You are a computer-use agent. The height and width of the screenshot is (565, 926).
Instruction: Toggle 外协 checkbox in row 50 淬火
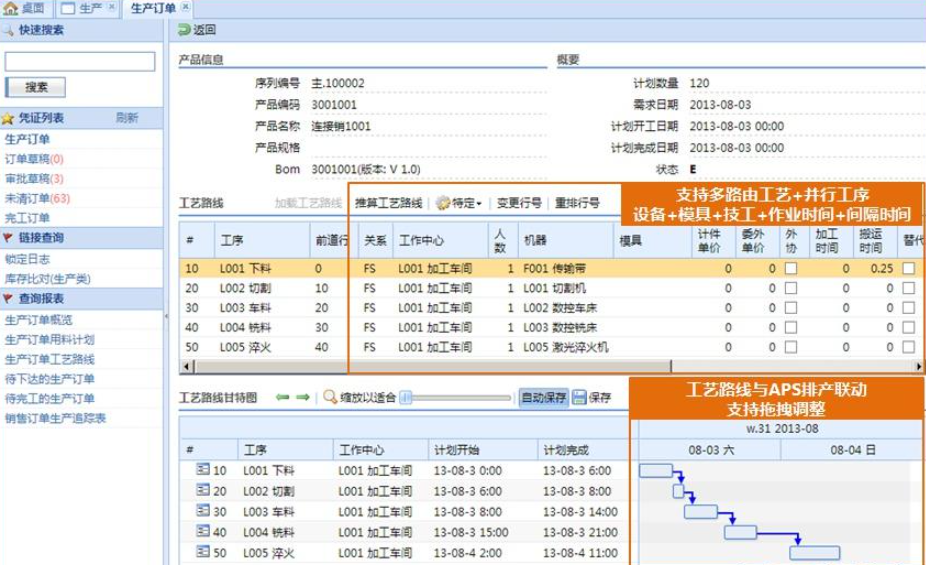click(x=790, y=347)
